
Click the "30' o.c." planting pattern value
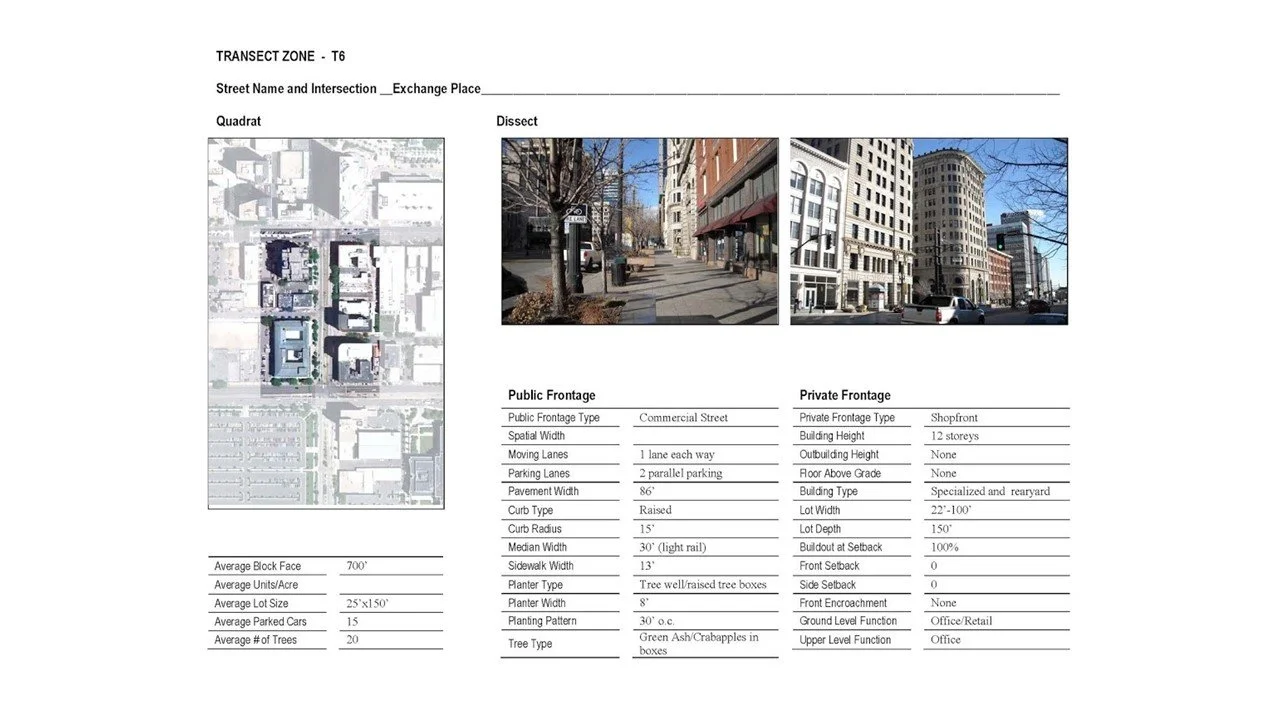pos(657,621)
